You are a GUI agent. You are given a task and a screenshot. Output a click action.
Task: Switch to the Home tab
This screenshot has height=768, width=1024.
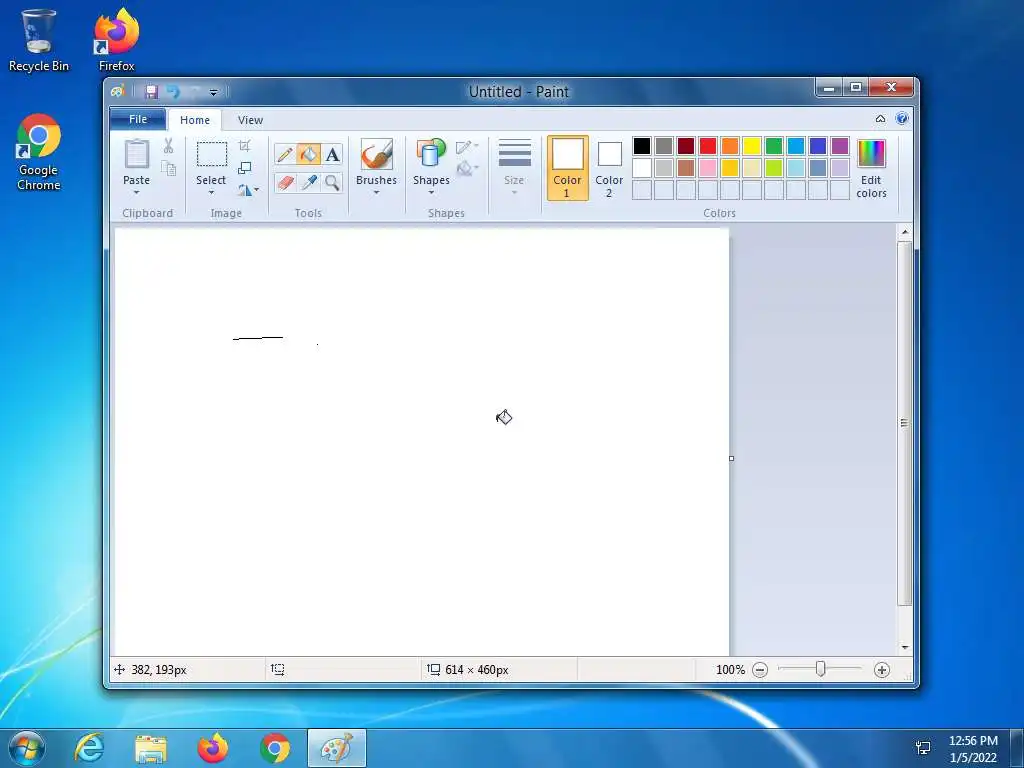click(195, 120)
